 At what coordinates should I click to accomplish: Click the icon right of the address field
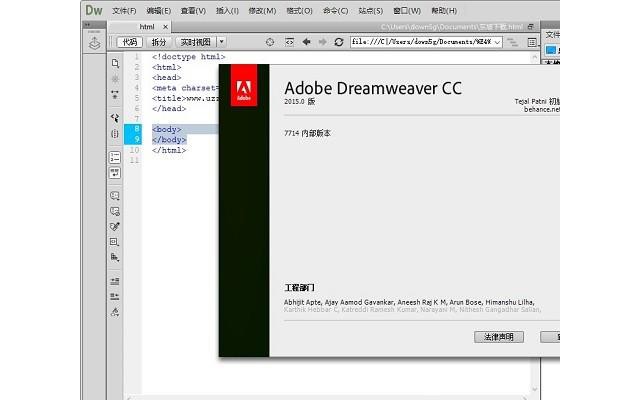[x=512, y=42]
